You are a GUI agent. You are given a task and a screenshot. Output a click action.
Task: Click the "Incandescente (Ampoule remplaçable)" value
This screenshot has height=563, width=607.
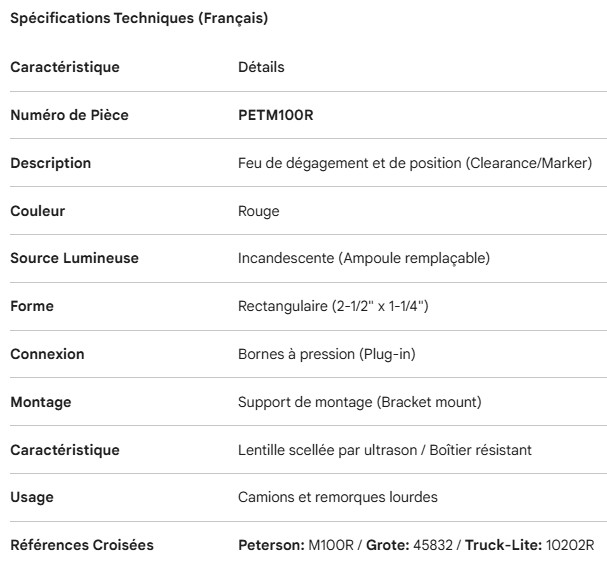(x=363, y=258)
